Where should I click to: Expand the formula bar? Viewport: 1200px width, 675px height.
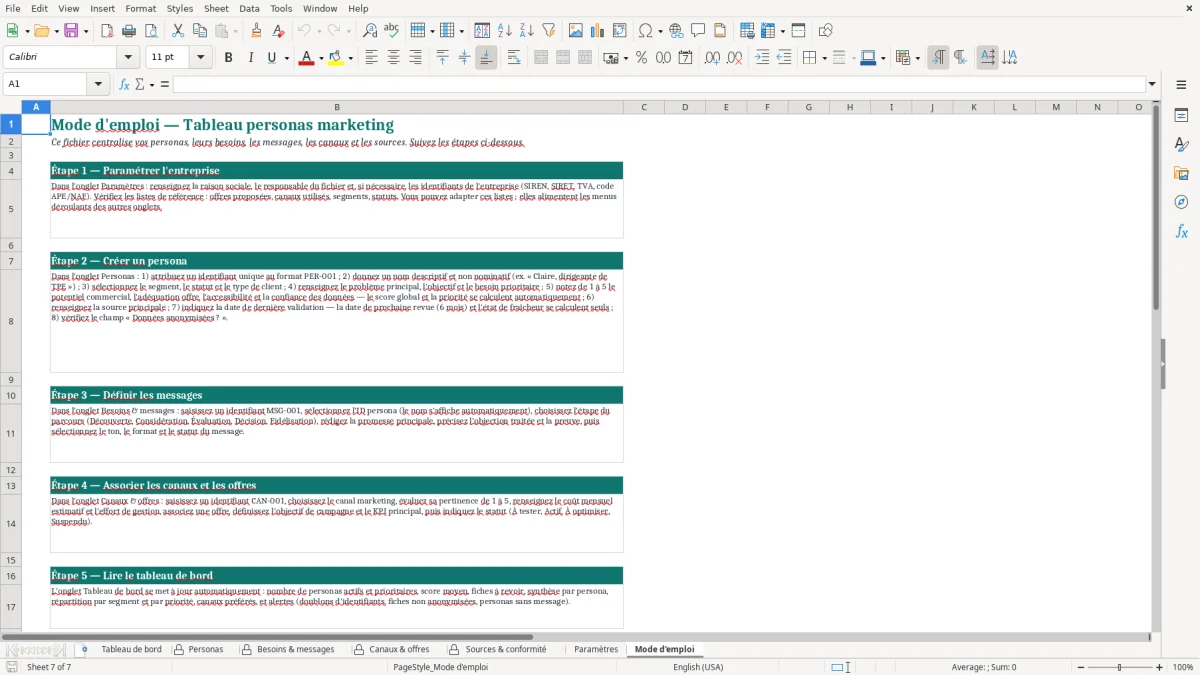click(1153, 84)
